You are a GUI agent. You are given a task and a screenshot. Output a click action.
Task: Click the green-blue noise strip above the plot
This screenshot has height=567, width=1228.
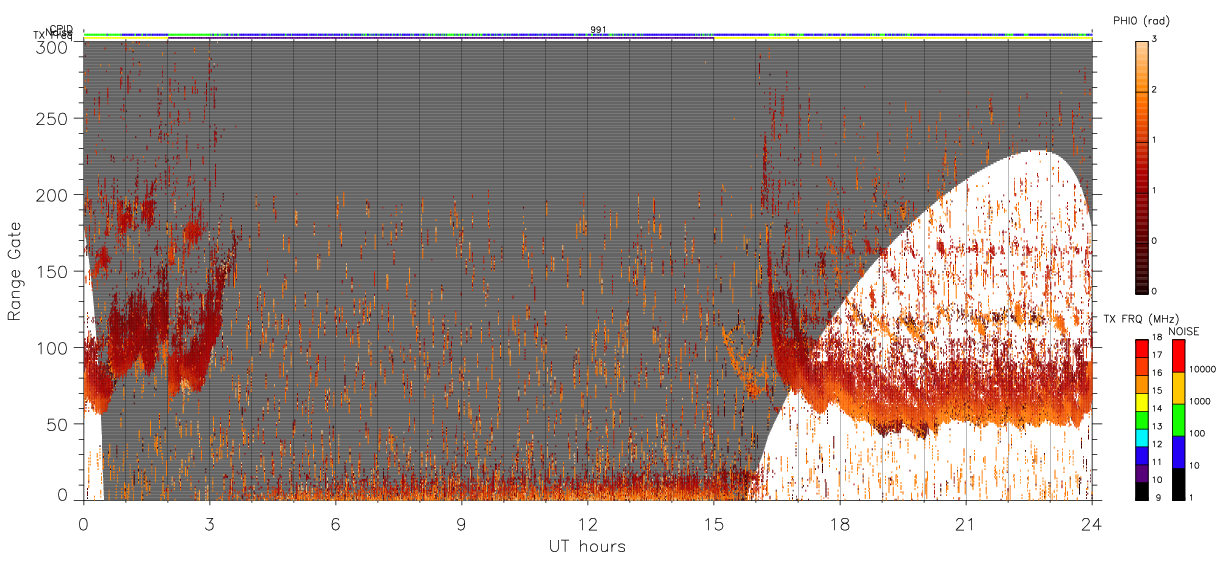click(587, 34)
